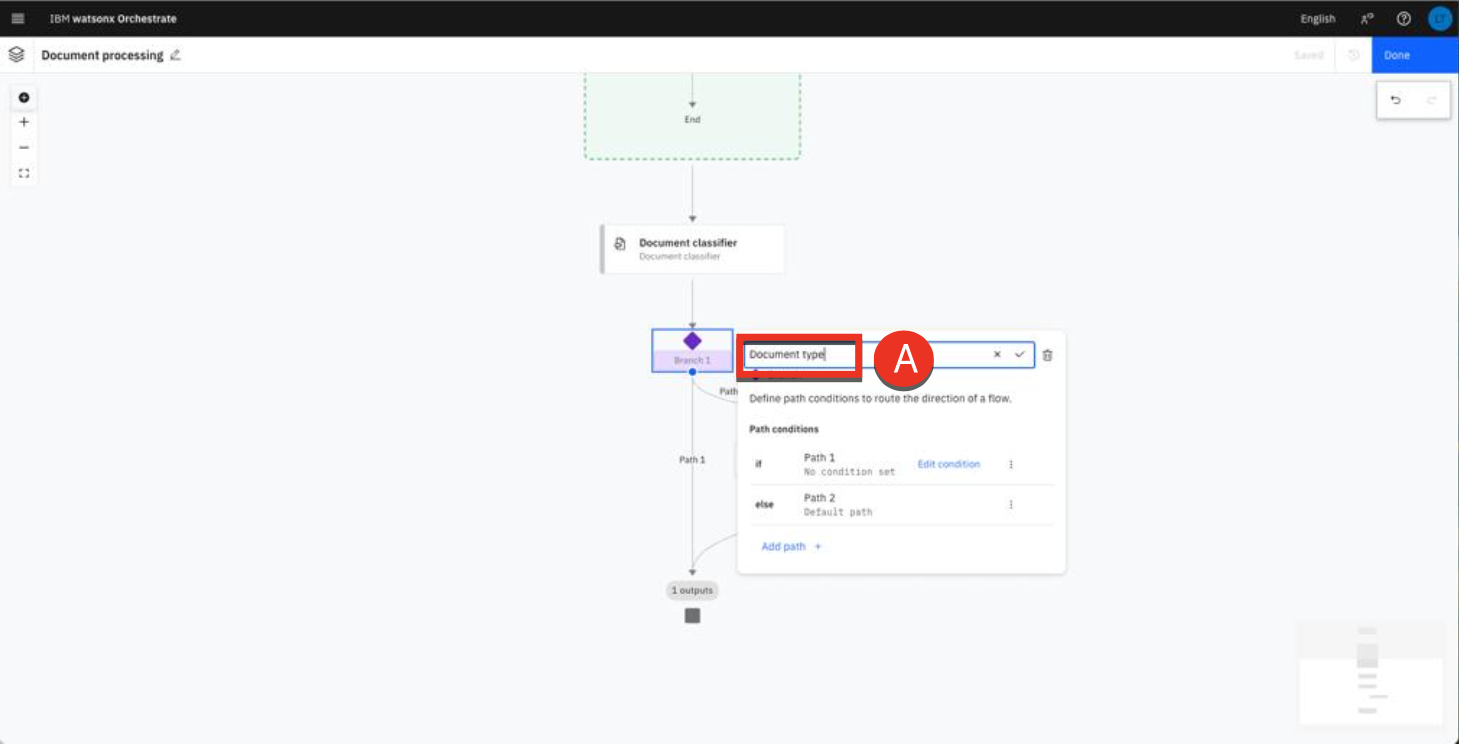Click the zoom in plus button

pyautogui.click(x=24, y=122)
